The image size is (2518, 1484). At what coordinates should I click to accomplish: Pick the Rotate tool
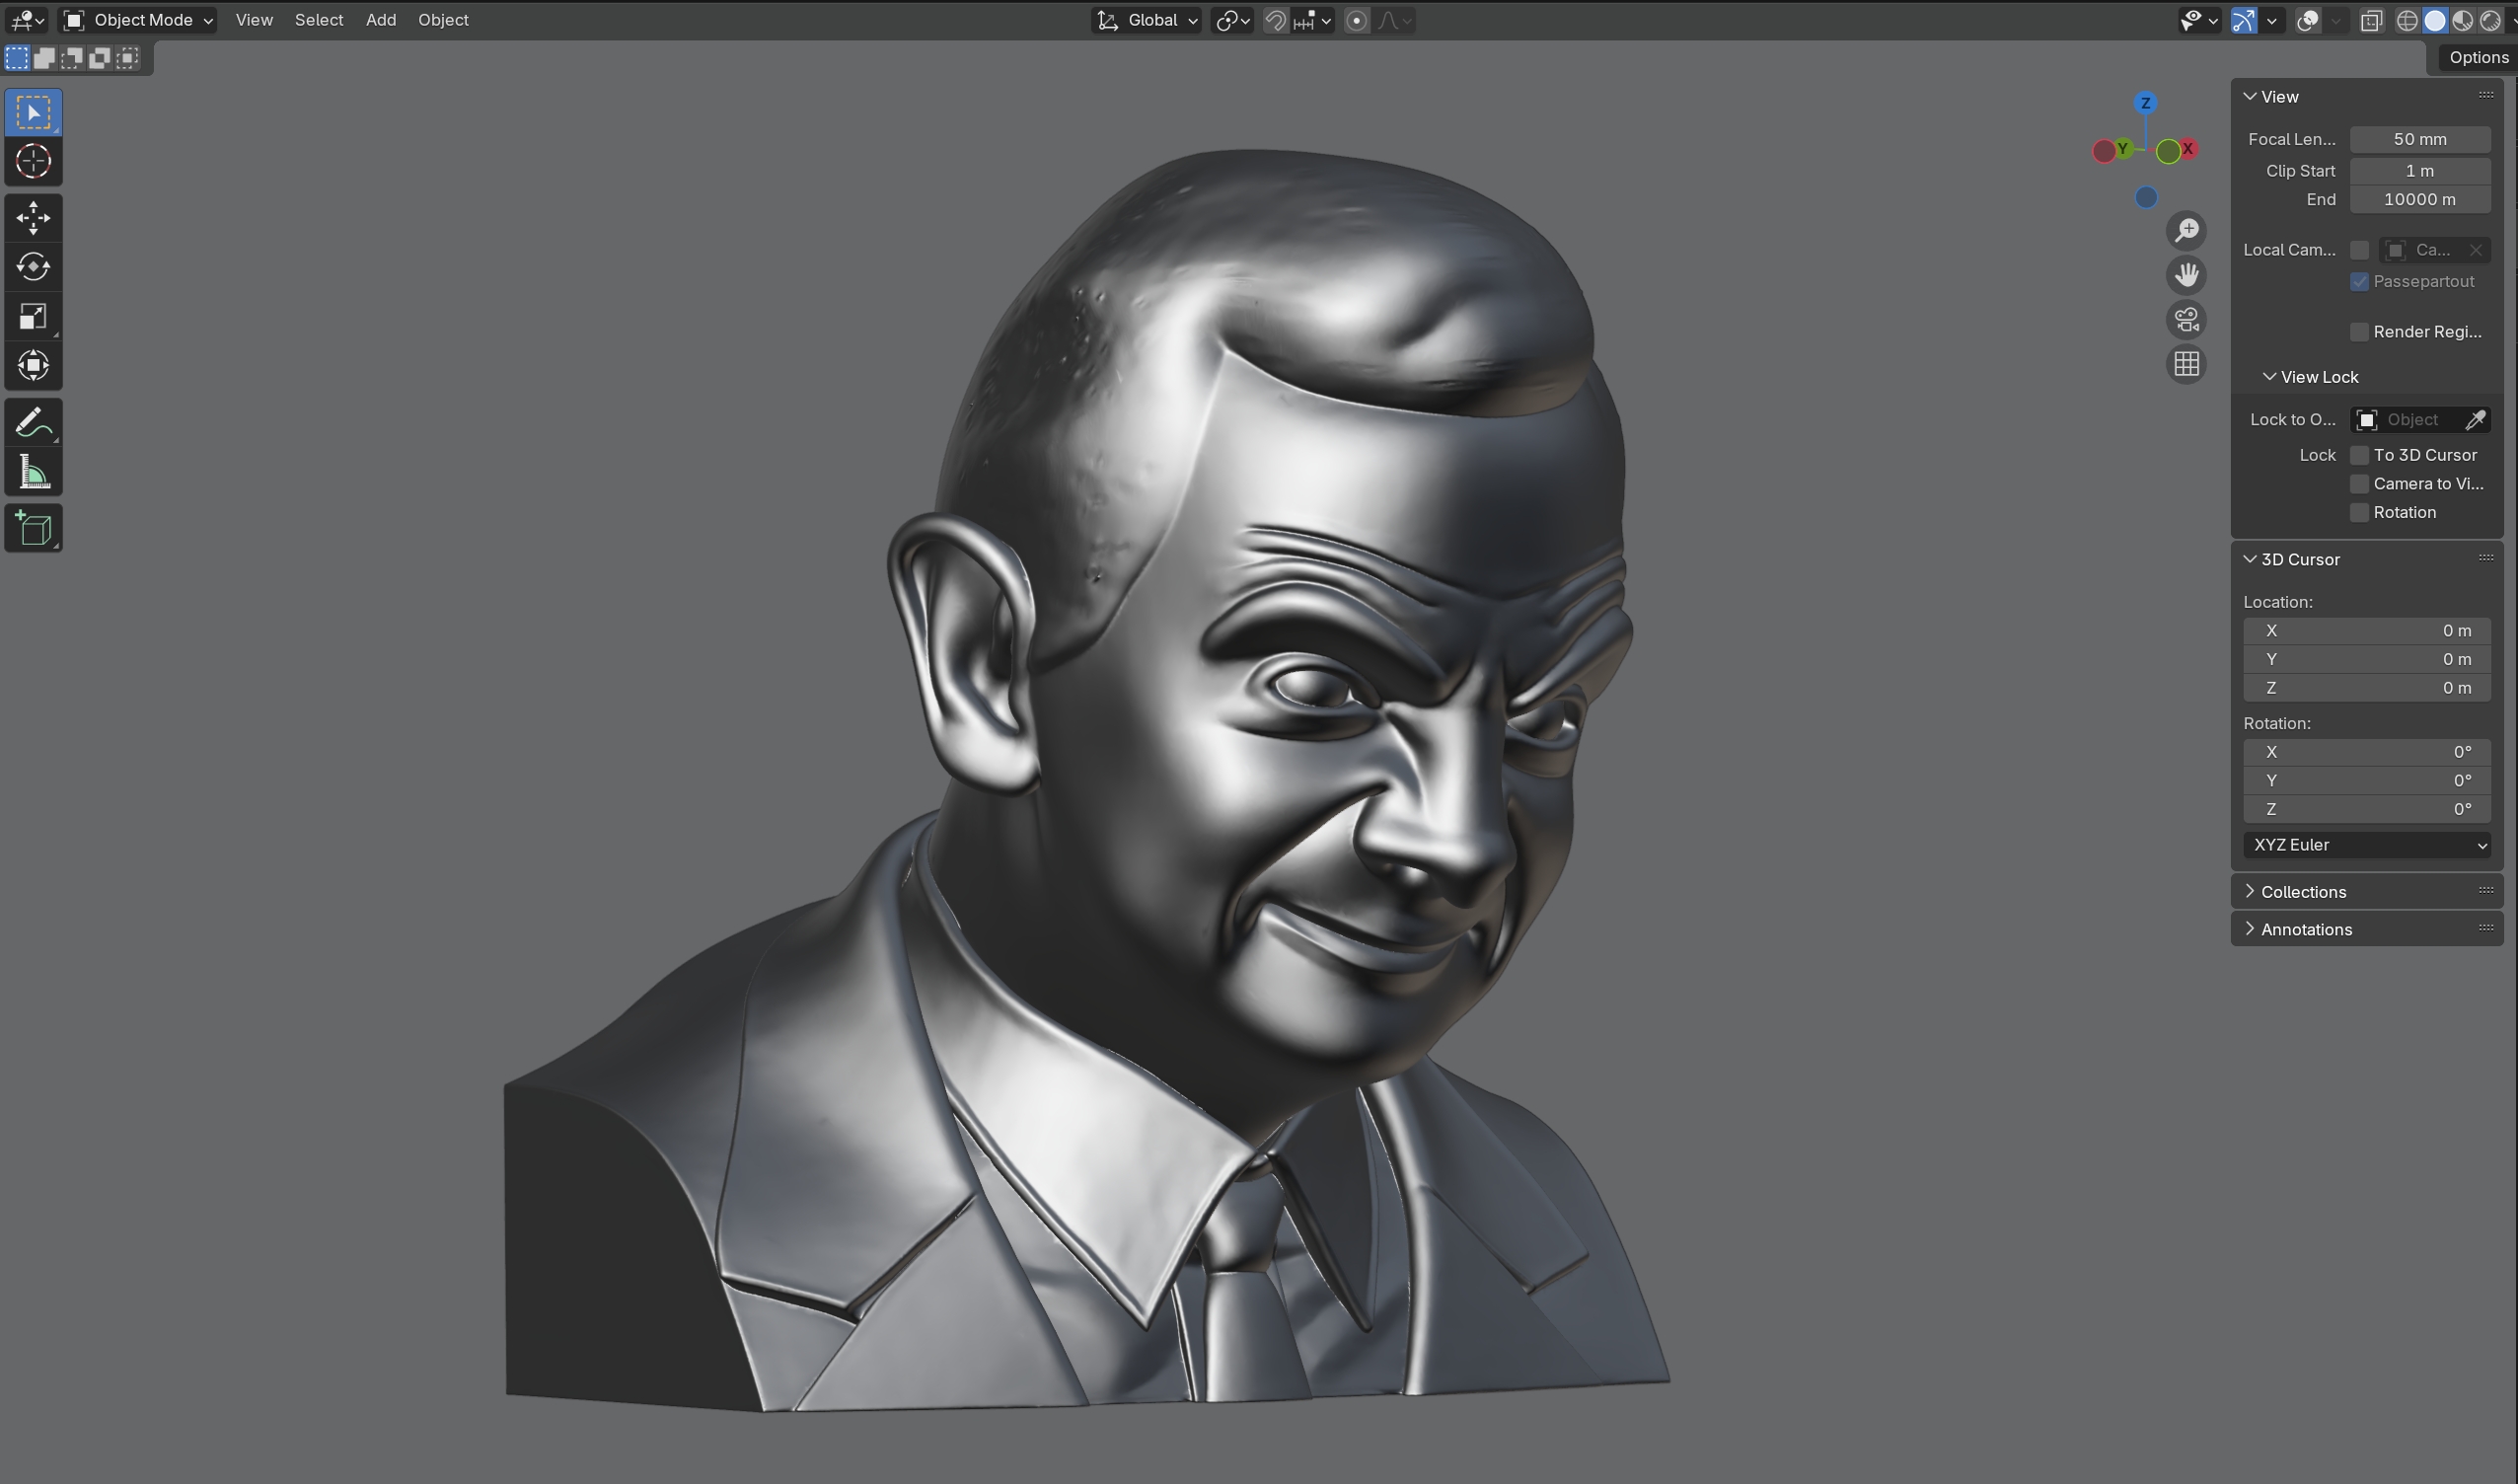[x=33, y=267]
